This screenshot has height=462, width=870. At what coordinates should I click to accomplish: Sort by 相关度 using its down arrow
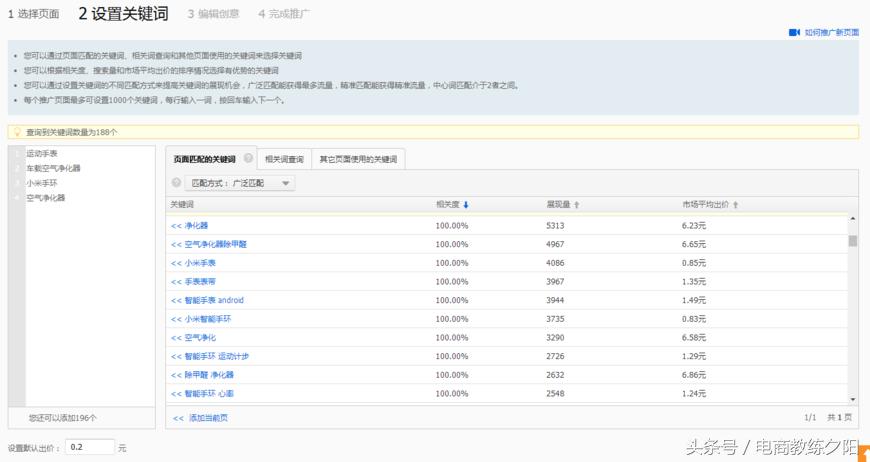(466, 205)
